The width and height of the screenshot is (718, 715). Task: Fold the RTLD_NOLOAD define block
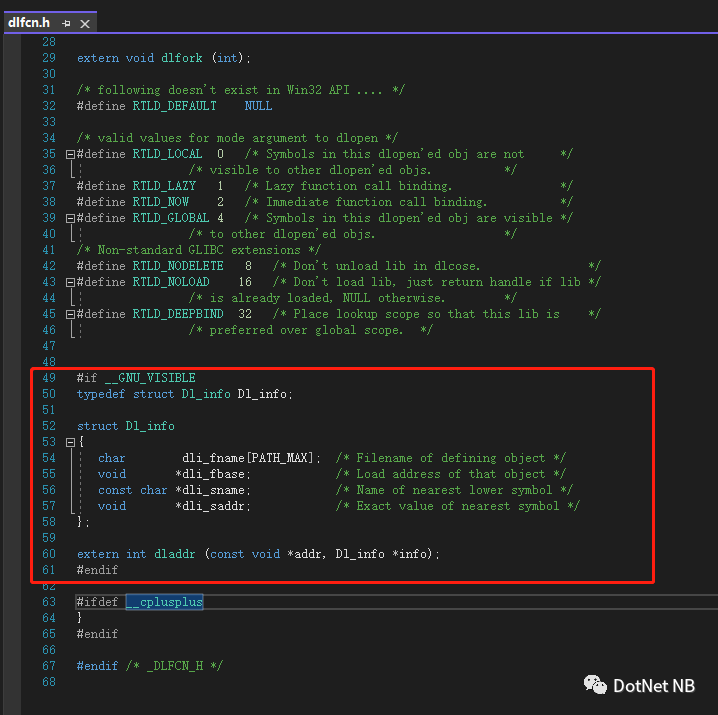(70, 282)
